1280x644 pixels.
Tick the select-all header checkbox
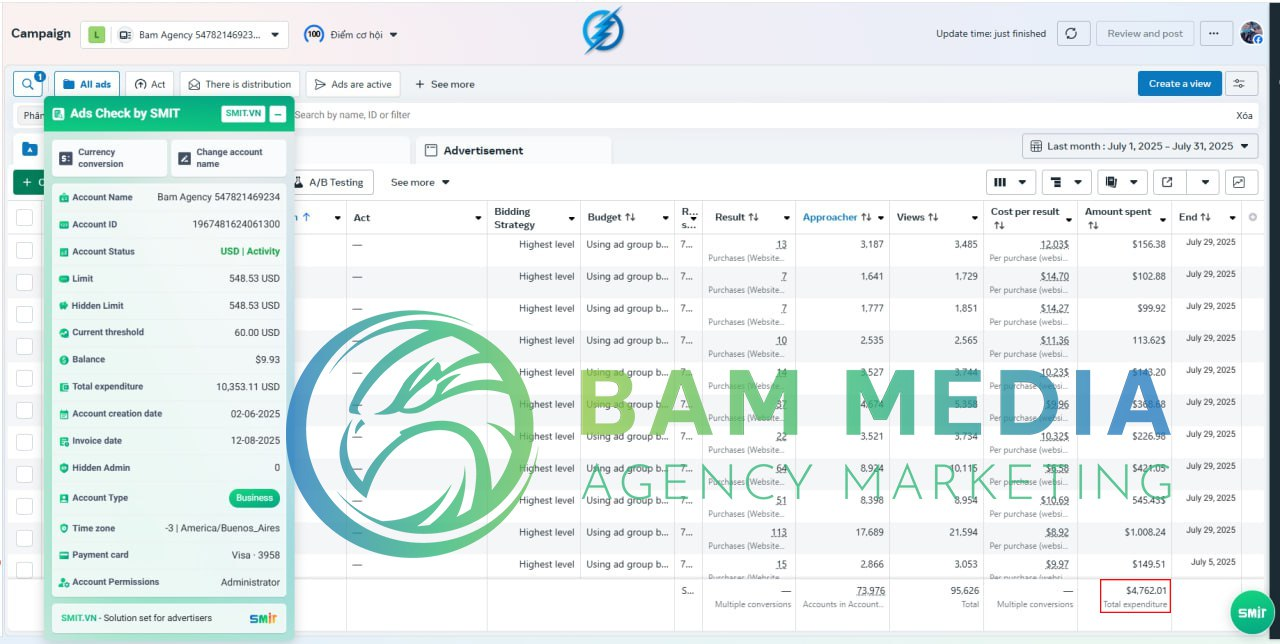(24, 217)
